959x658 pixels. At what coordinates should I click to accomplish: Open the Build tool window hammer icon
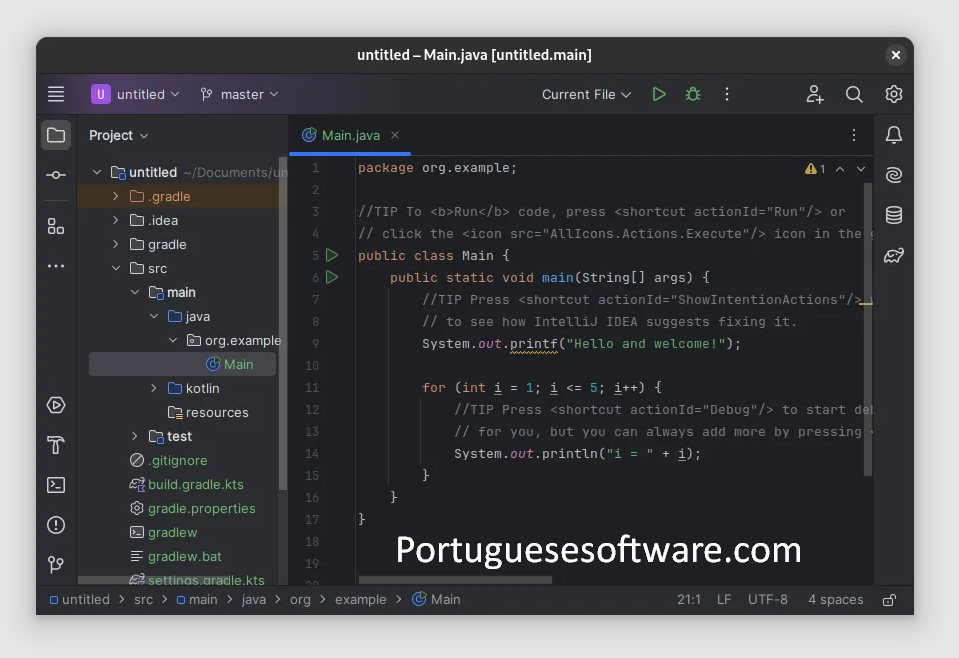(x=56, y=445)
